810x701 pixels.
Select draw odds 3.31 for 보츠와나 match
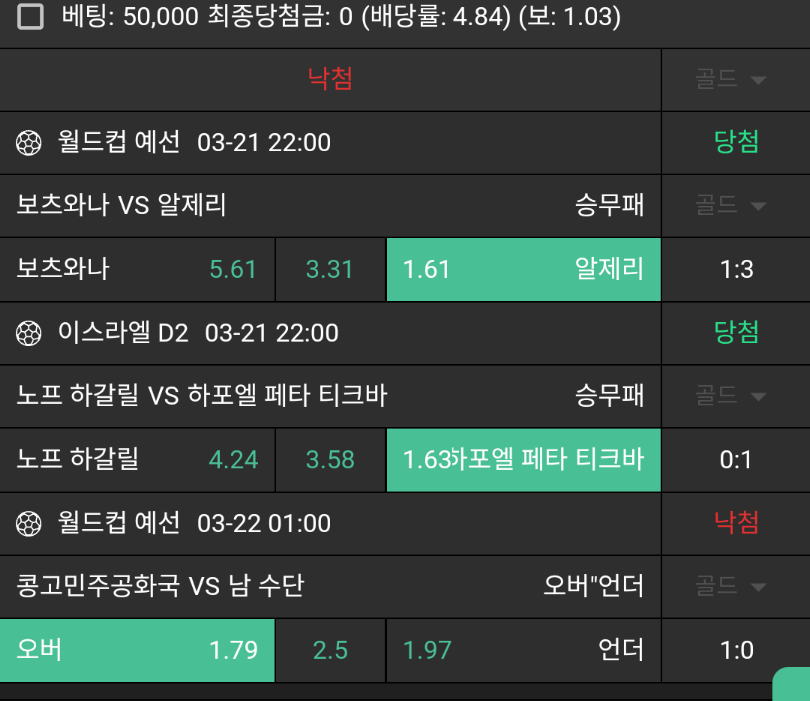tap(330, 269)
